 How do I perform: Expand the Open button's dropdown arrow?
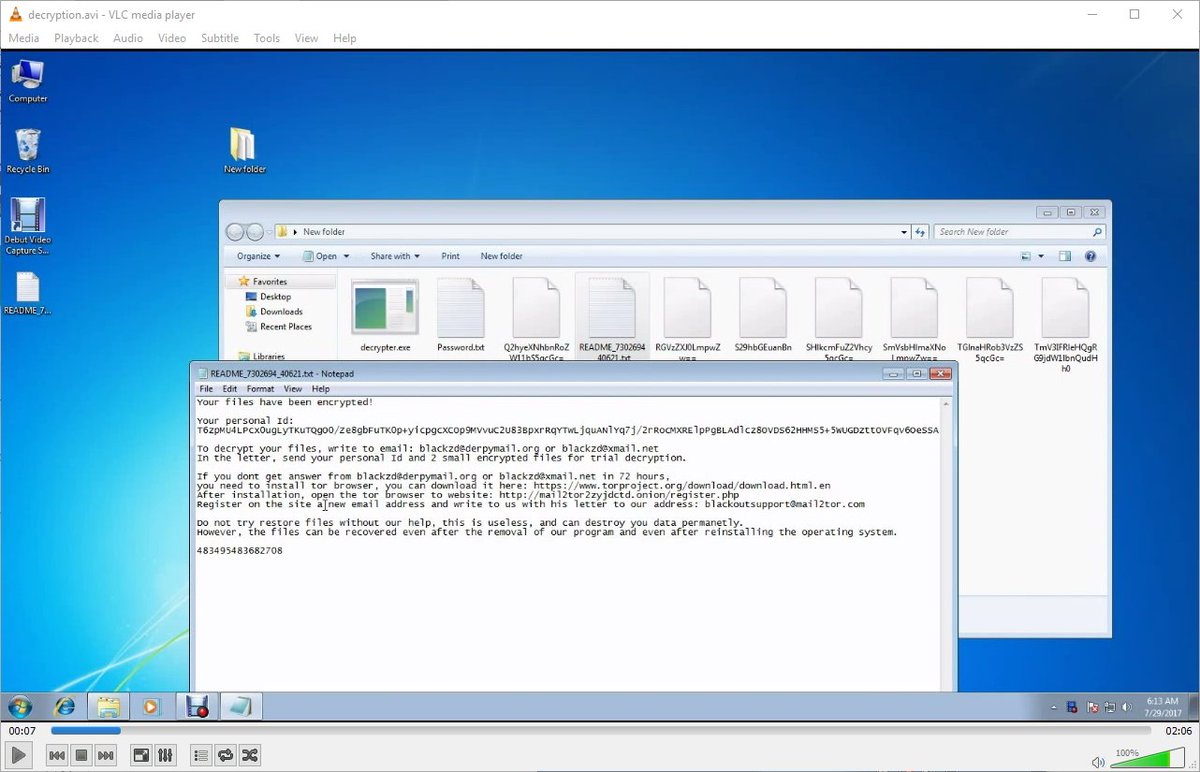(346, 256)
